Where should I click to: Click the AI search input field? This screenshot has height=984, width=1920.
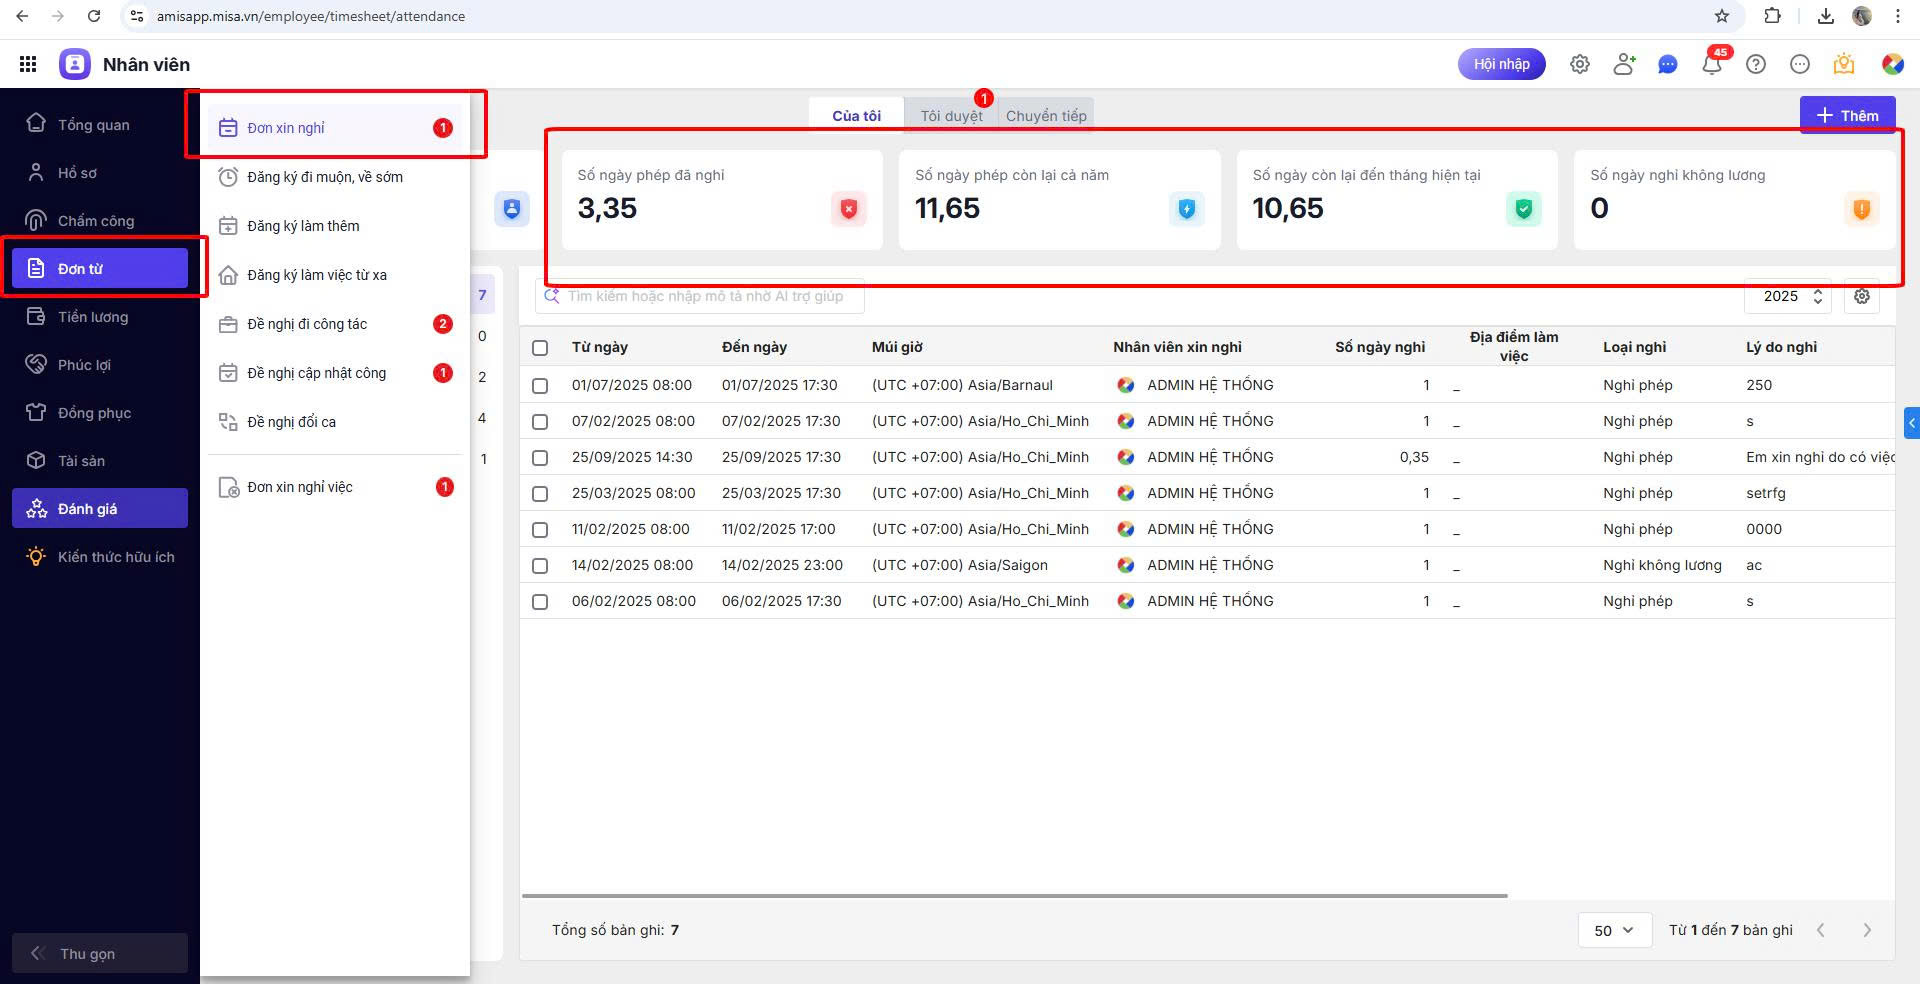[x=705, y=296]
